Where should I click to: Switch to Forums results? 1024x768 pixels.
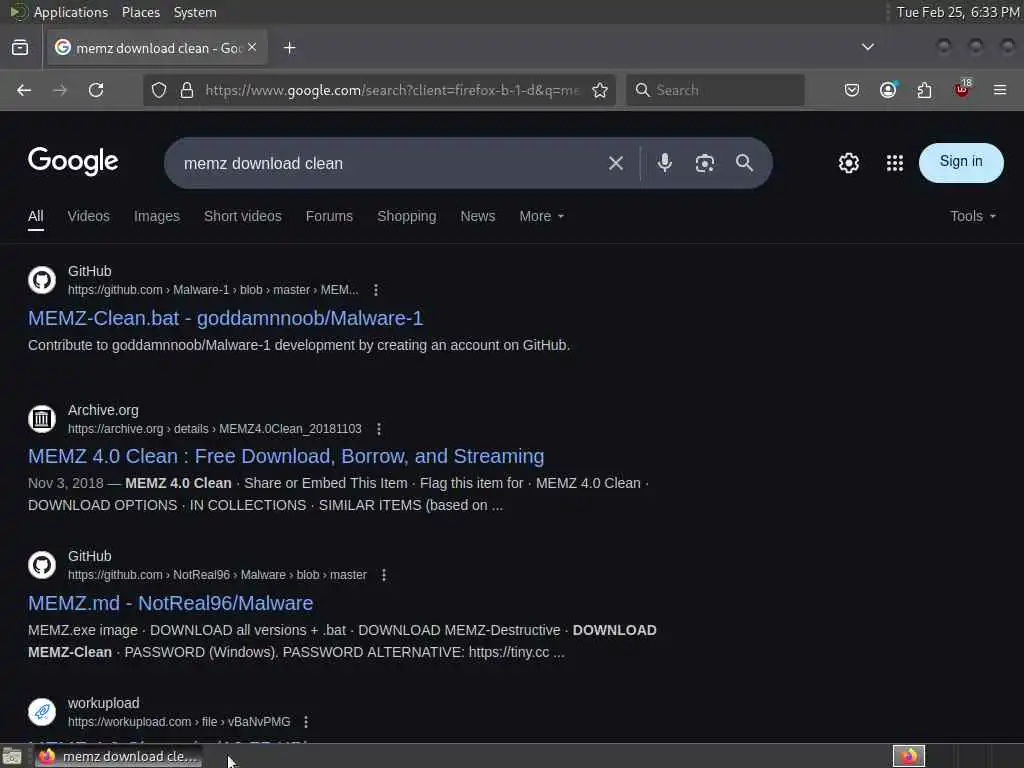329,216
